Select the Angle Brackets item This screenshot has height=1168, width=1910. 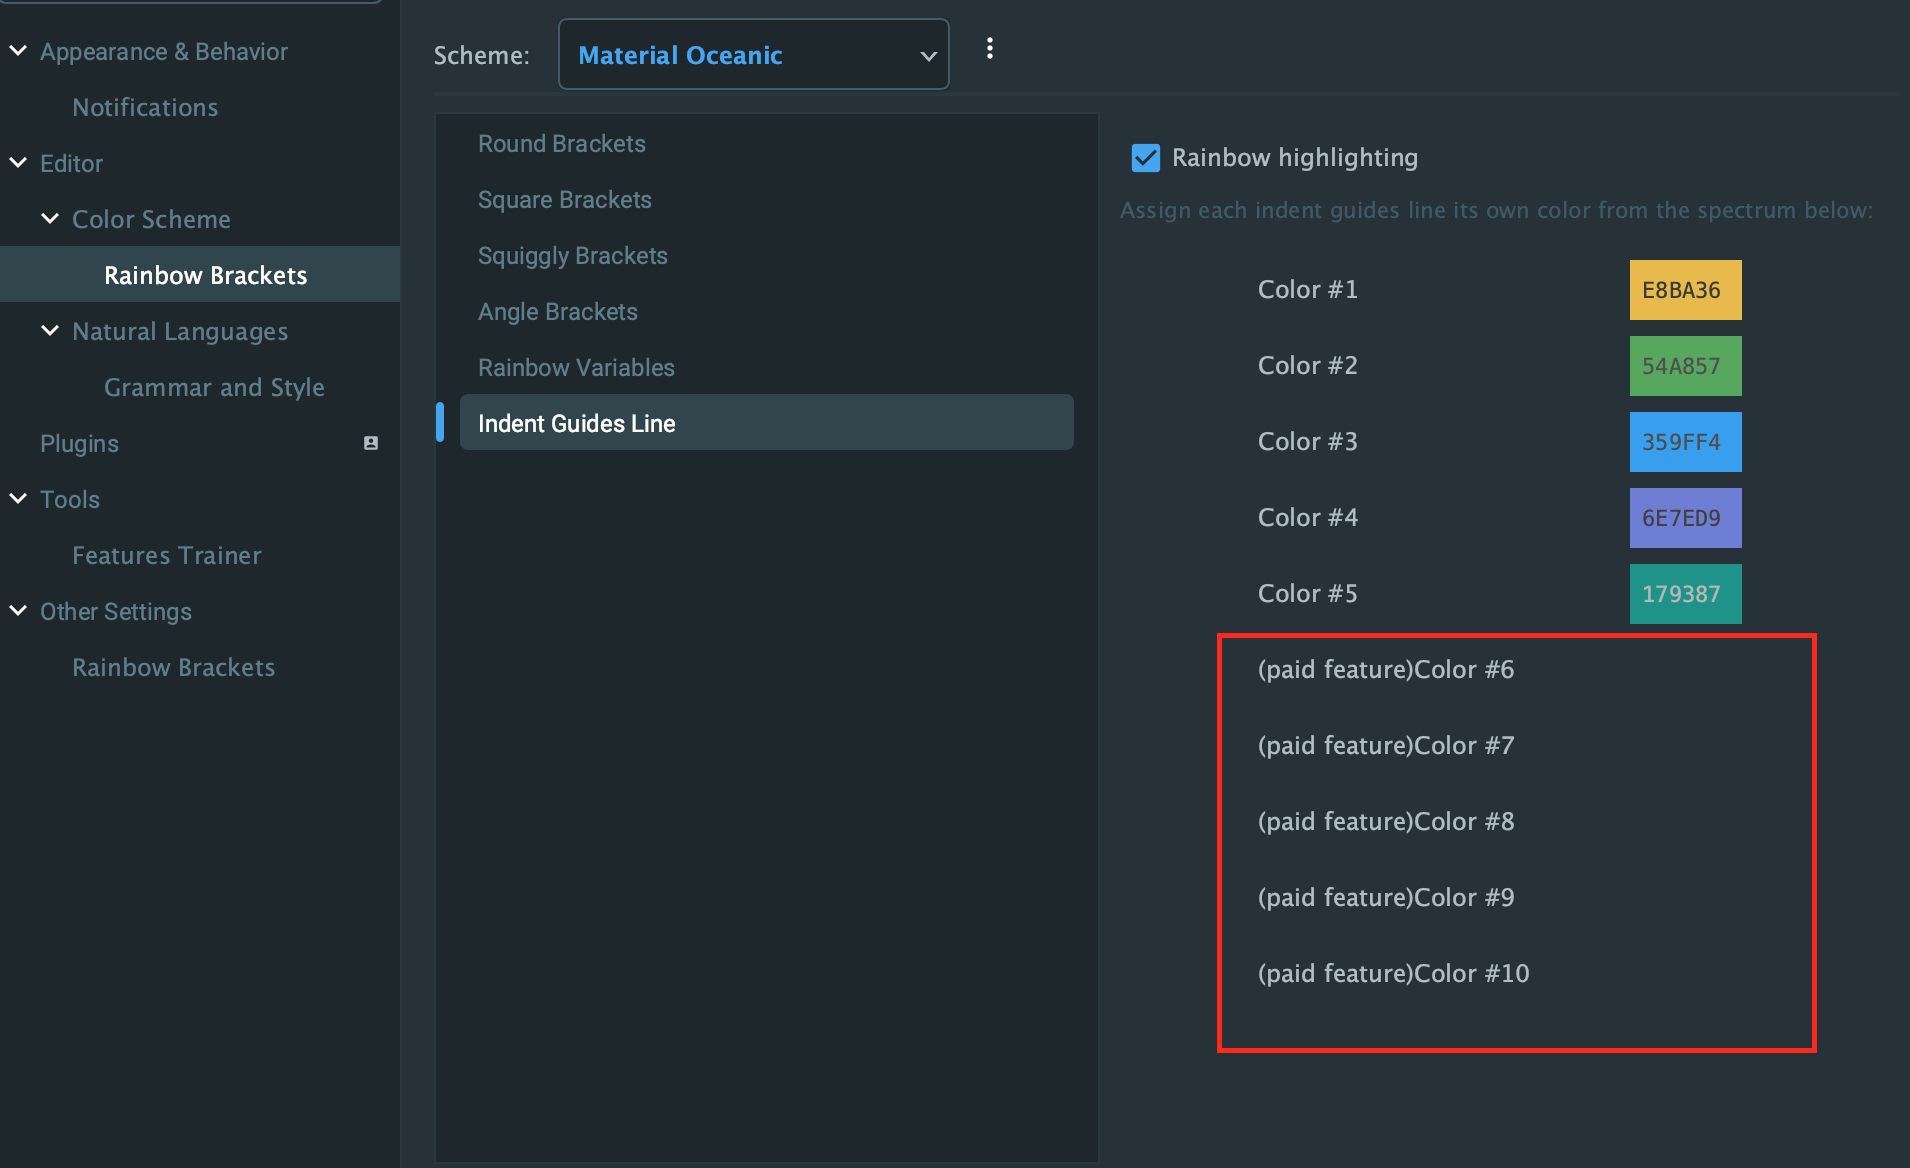pyautogui.click(x=557, y=311)
